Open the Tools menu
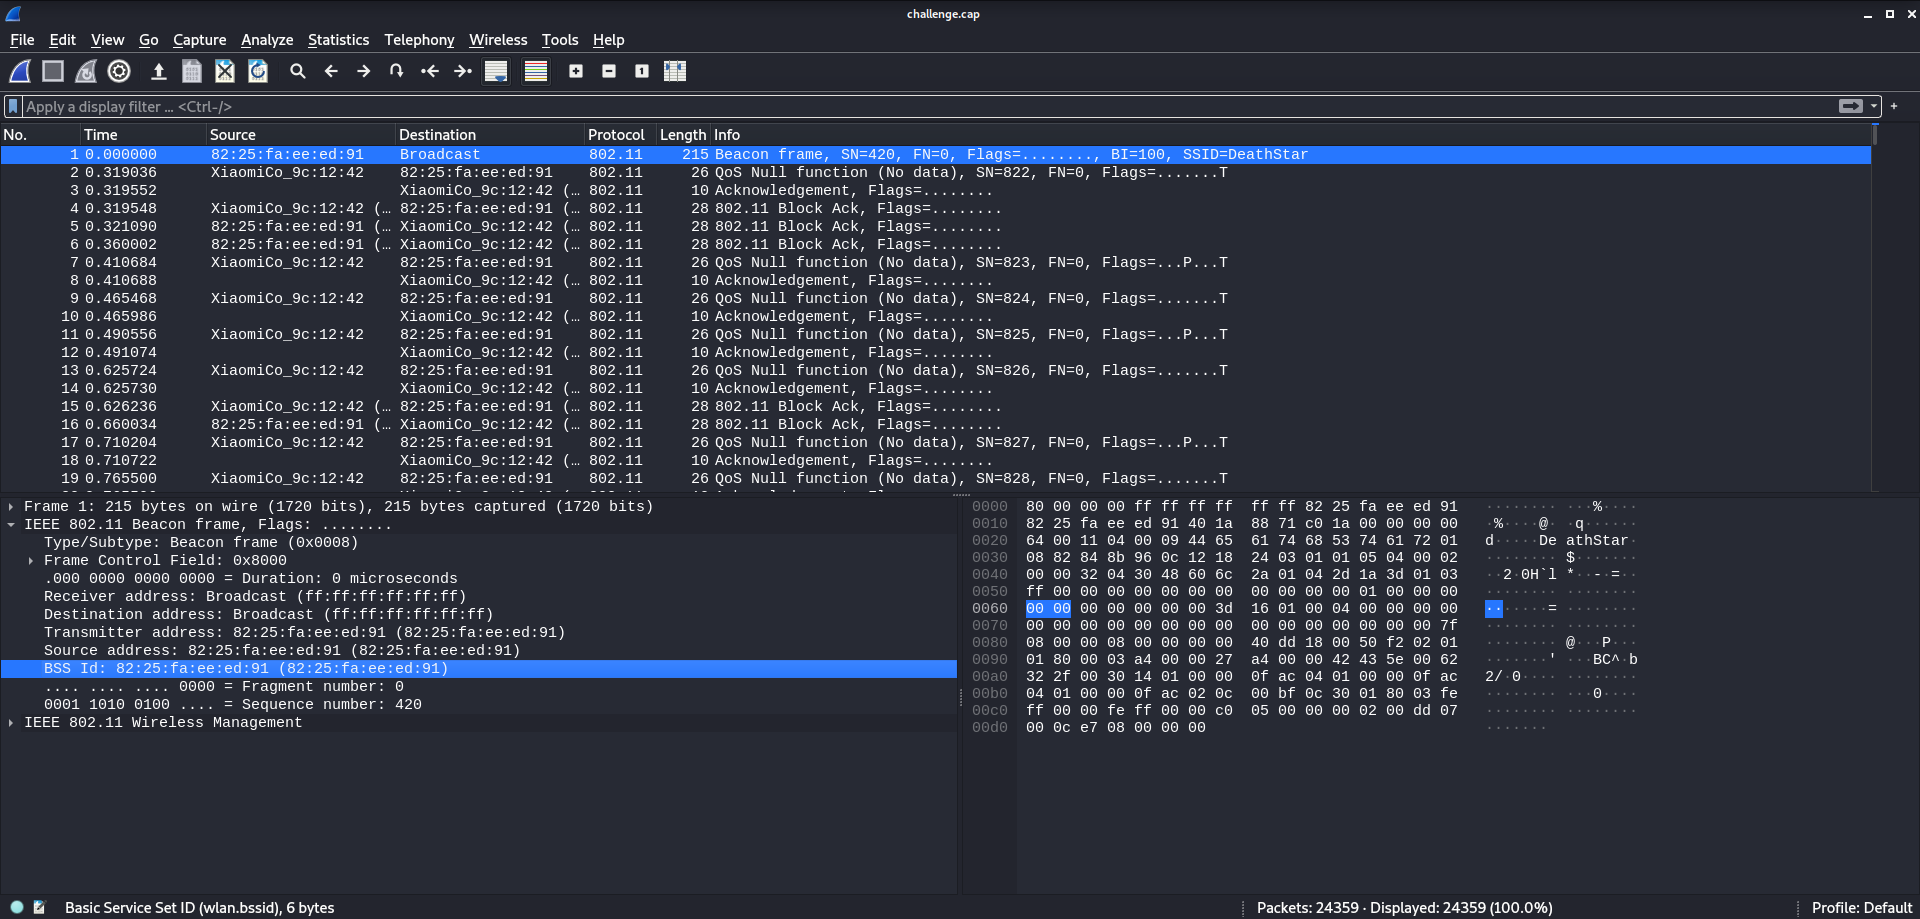This screenshot has height=919, width=1920. click(560, 40)
